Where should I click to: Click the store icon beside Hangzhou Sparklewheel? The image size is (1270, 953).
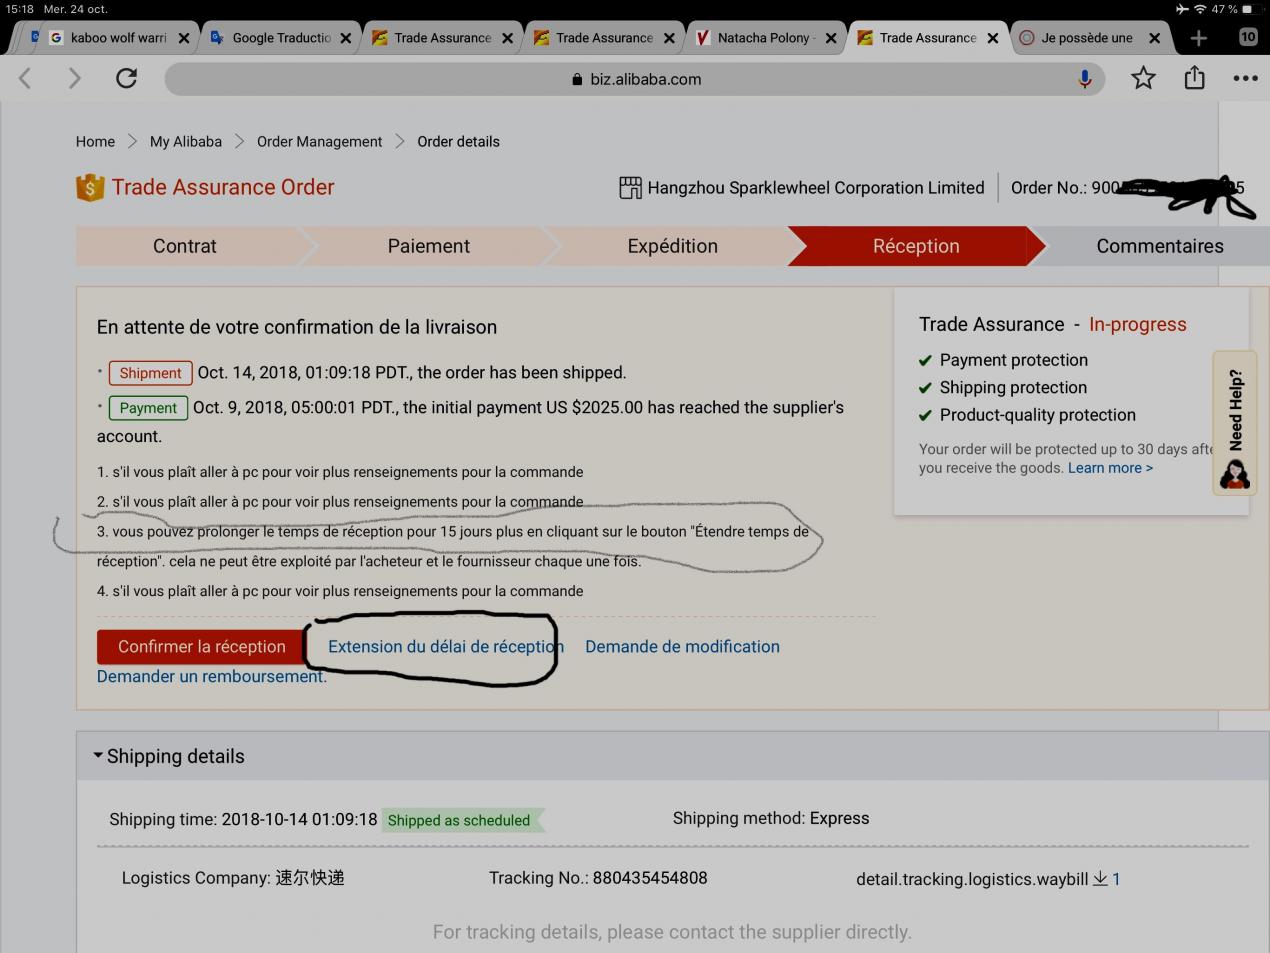pos(630,188)
